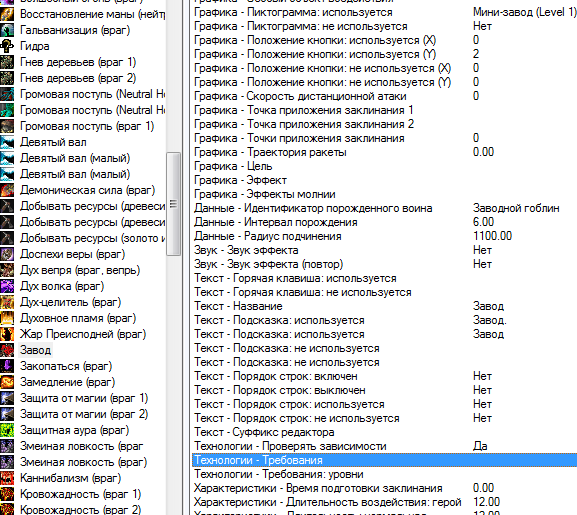Select Данные - Идентификатор порожденного воина row

(385, 208)
